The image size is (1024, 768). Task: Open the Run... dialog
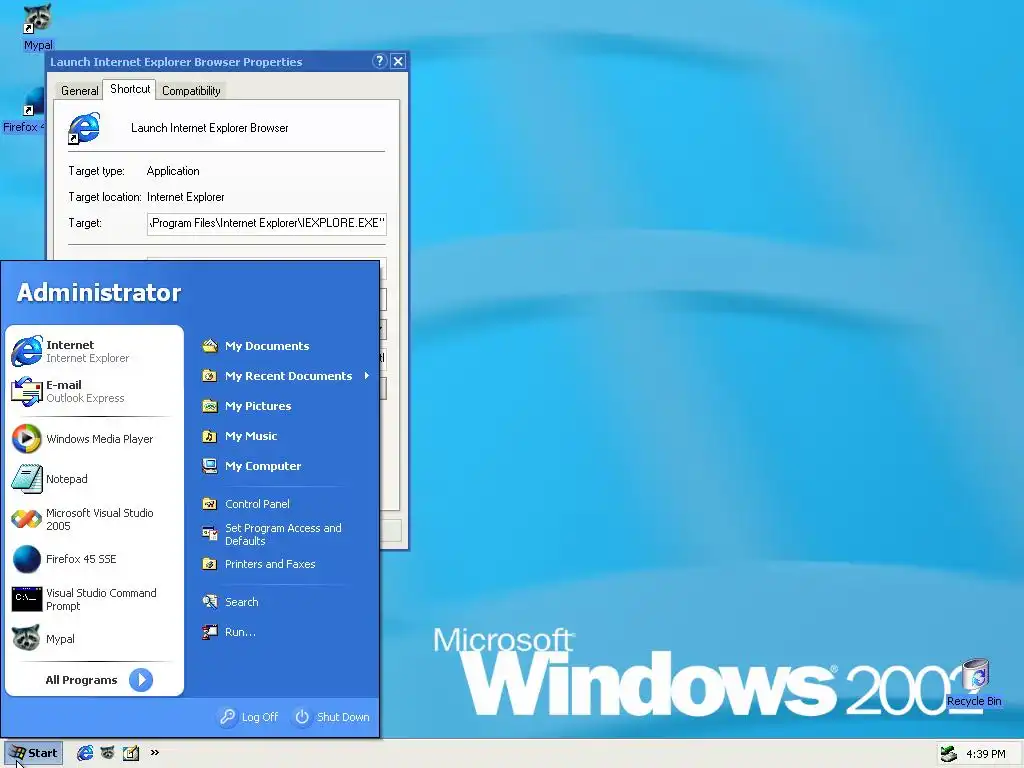(229, 632)
